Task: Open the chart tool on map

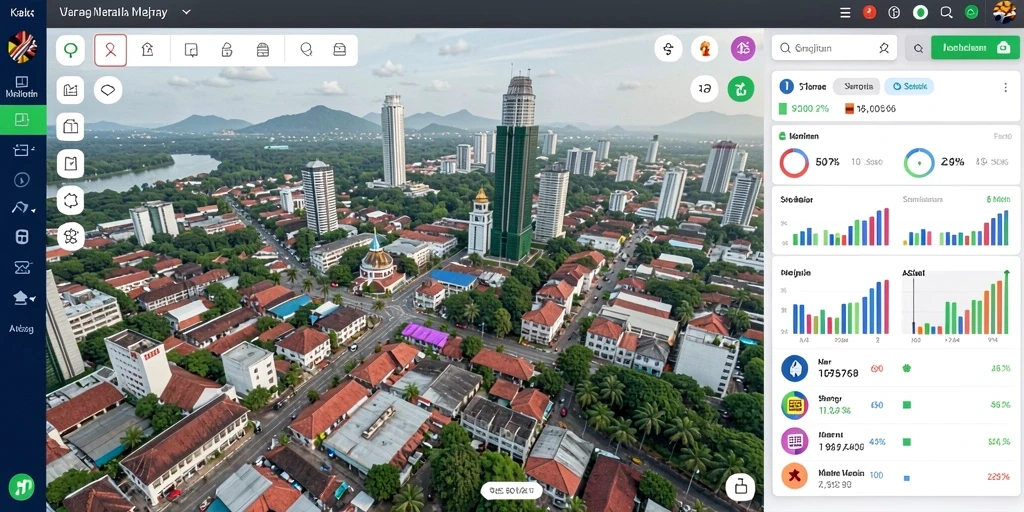Action: (71, 90)
